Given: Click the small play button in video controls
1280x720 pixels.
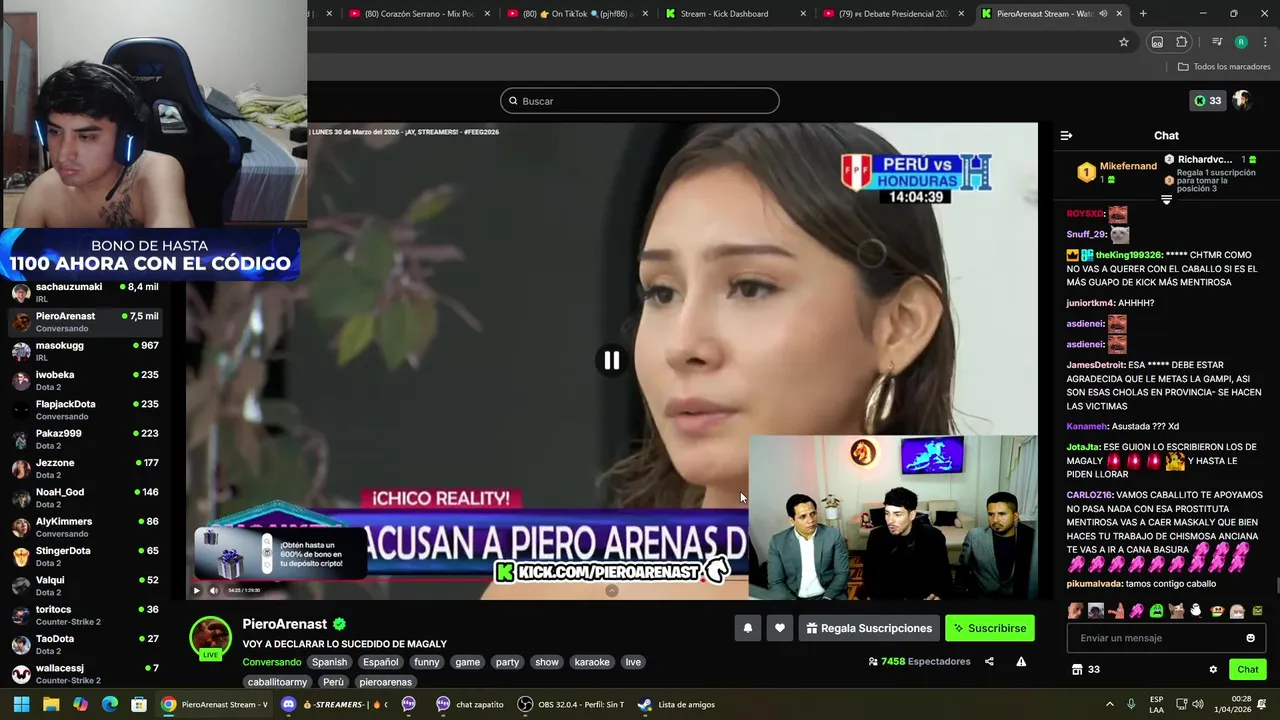Looking at the screenshot, I should (196, 591).
